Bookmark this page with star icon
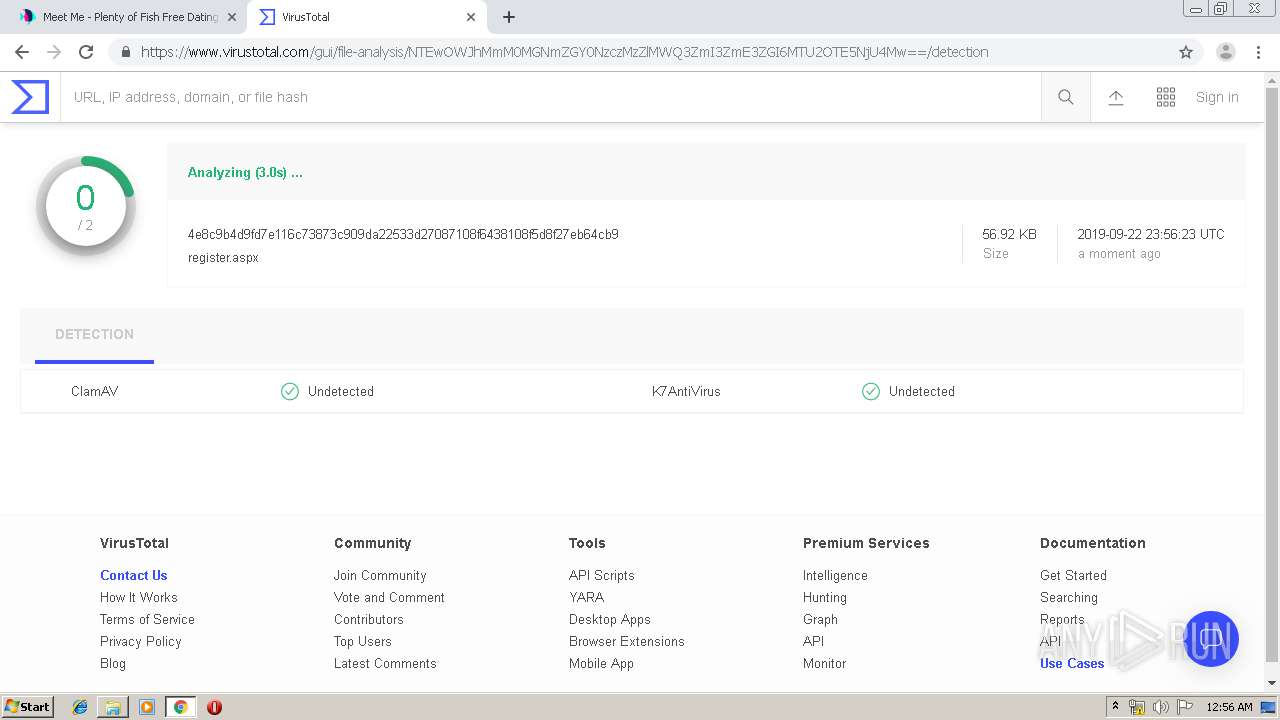This screenshot has height=720, width=1280. [x=1186, y=52]
